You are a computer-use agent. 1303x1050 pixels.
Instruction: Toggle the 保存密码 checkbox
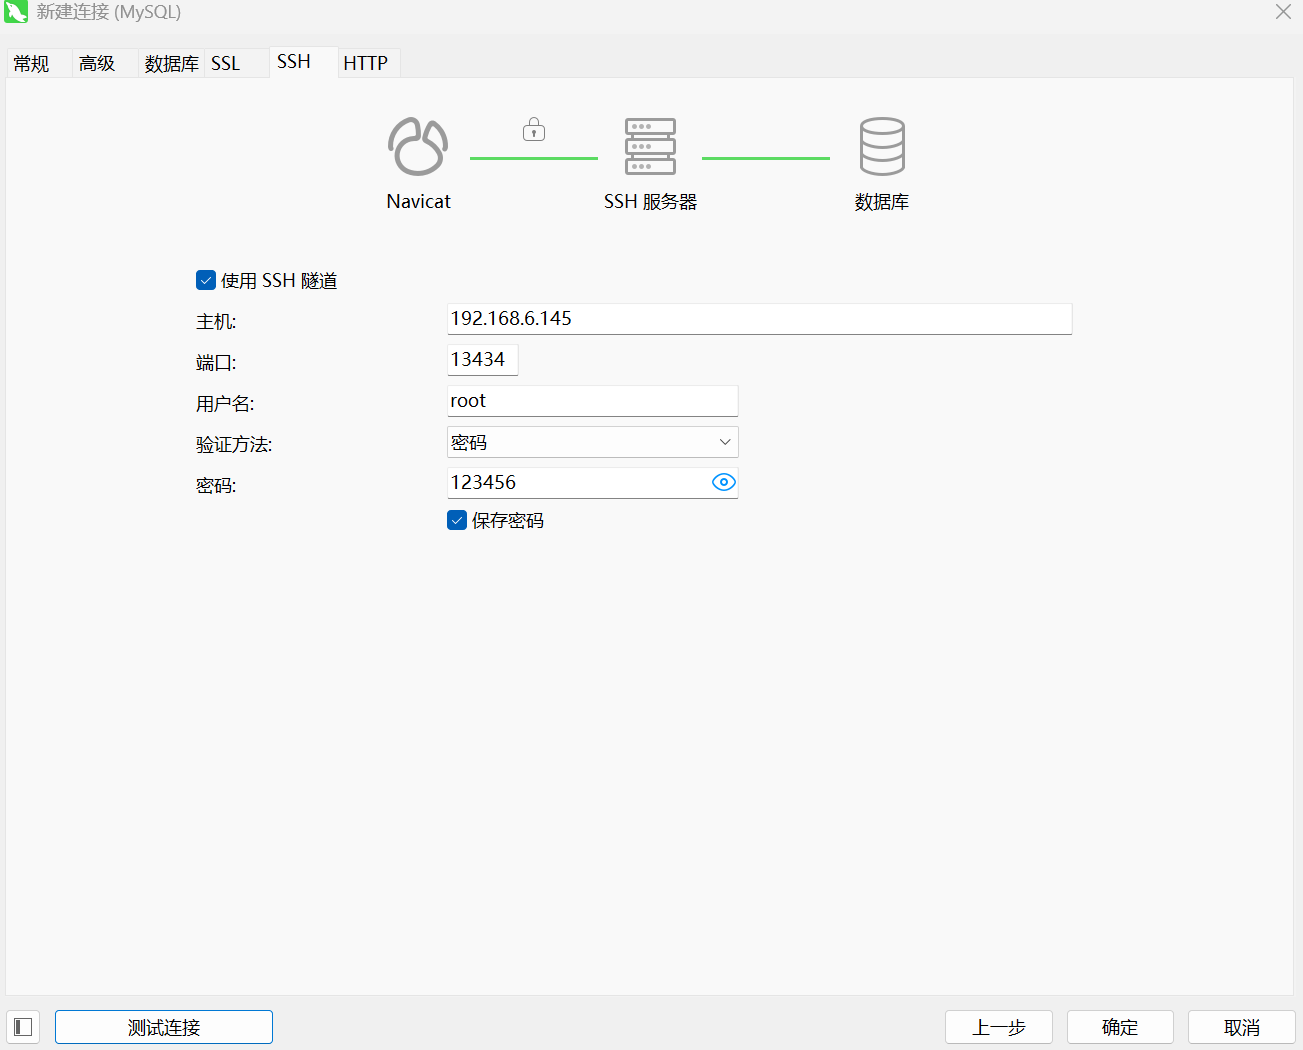click(457, 520)
